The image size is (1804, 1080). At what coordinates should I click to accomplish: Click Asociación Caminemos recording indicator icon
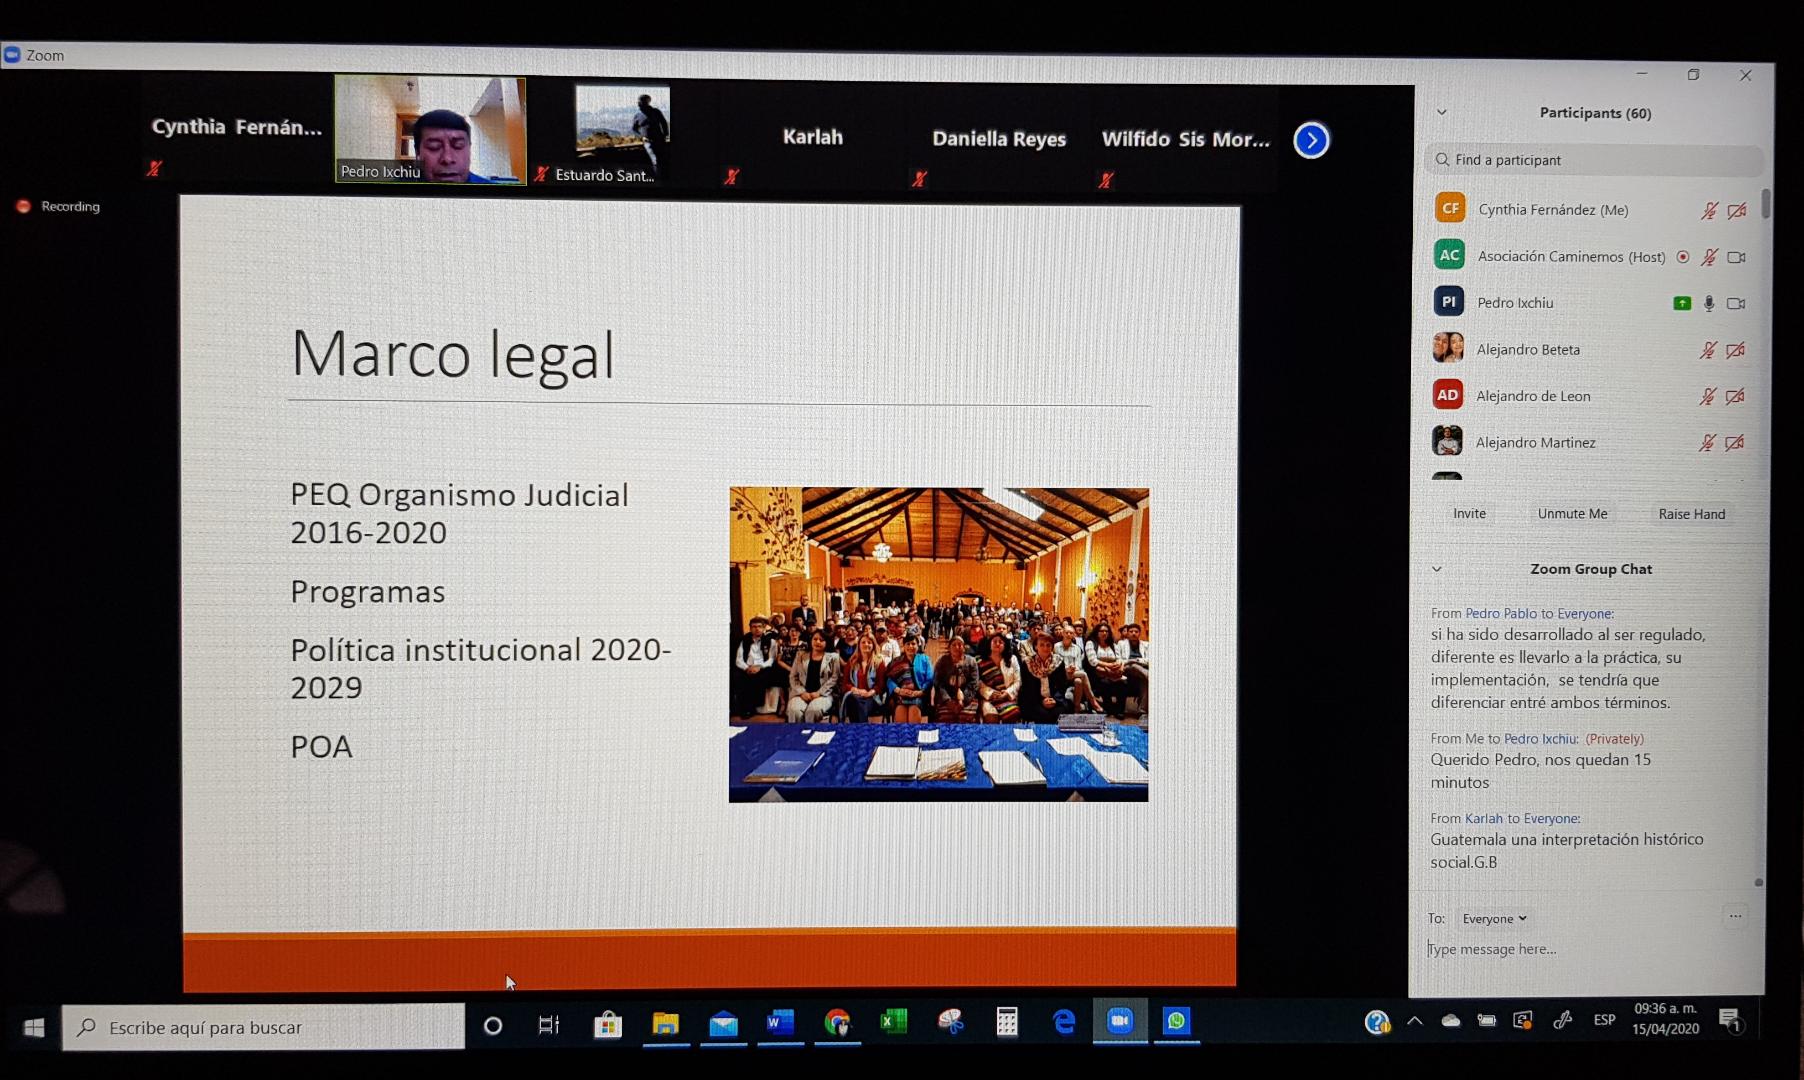(x=1683, y=257)
